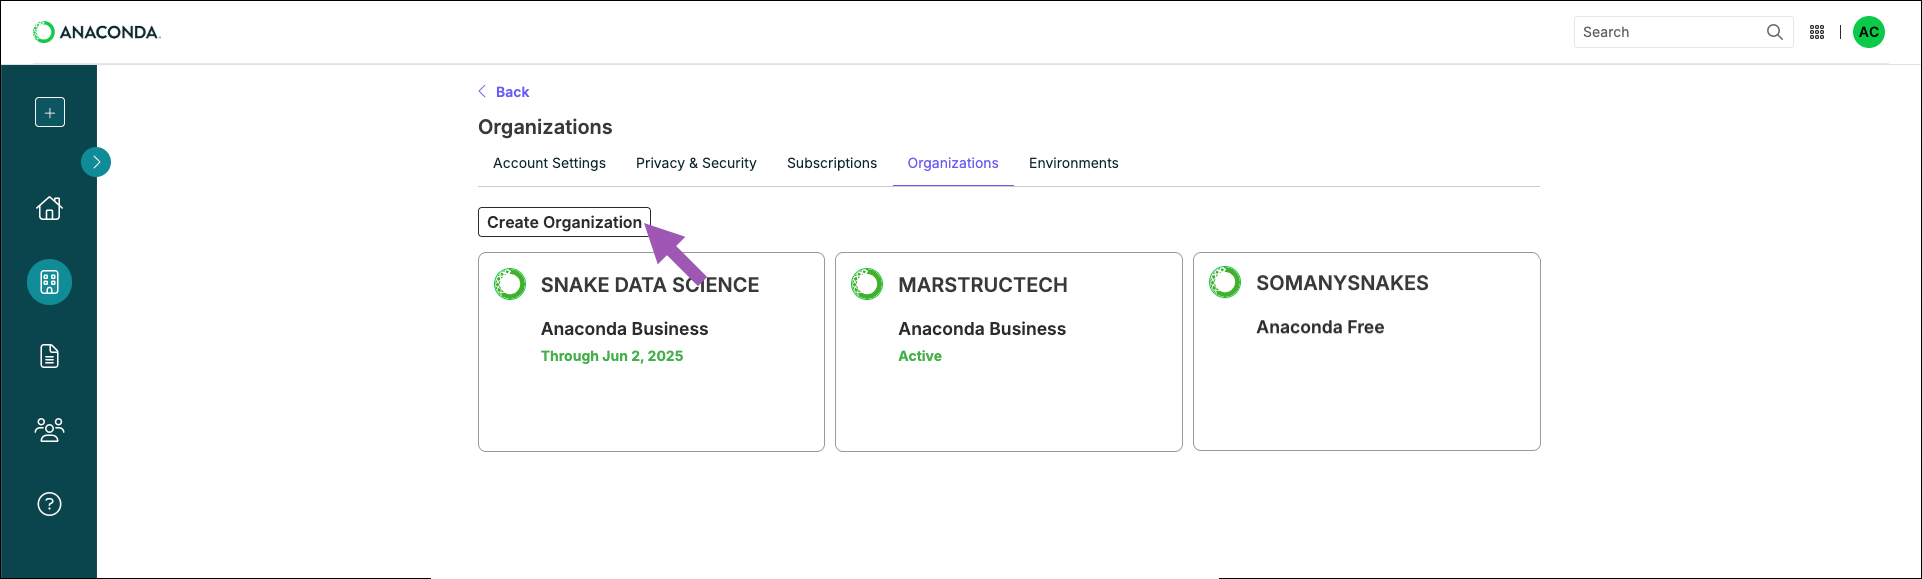Screen dimensions: 1922x579
Task: Click the back chevron arrow icon
Action: [482, 91]
